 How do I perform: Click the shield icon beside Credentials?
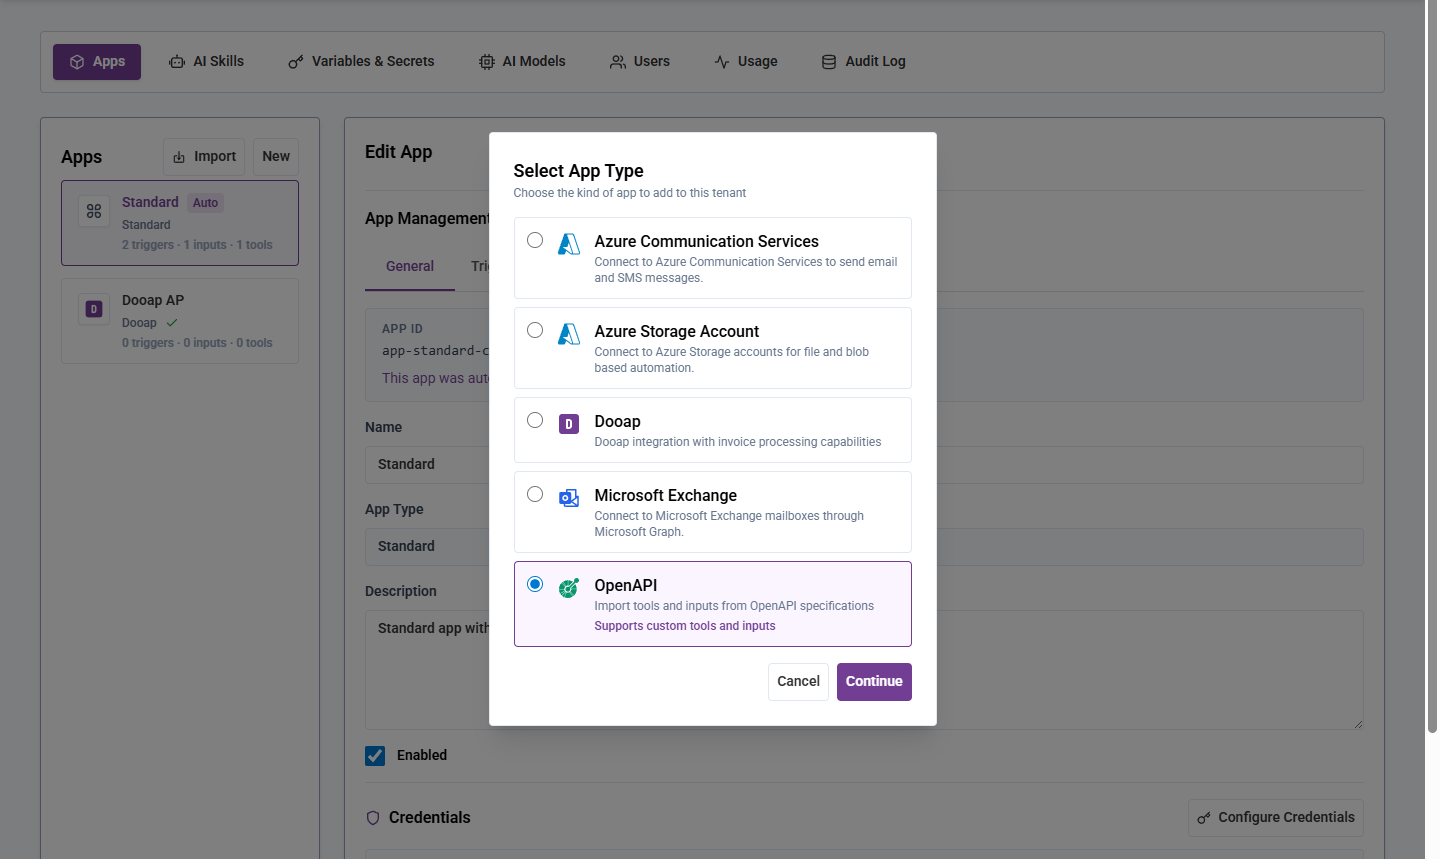click(373, 818)
